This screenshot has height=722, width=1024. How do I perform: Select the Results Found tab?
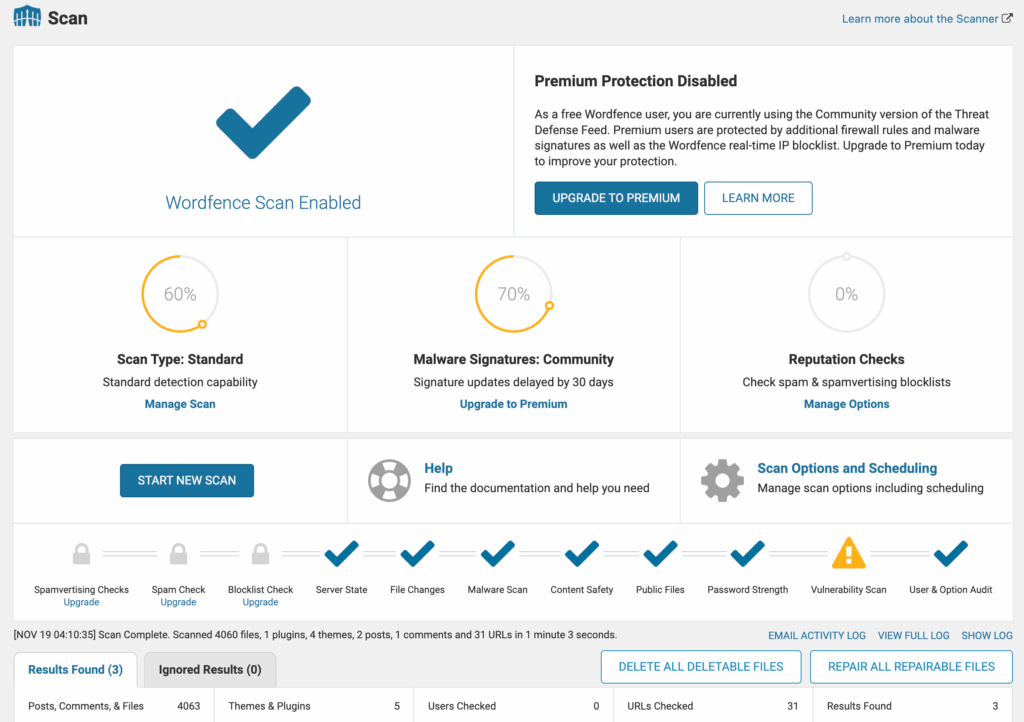(x=75, y=668)
